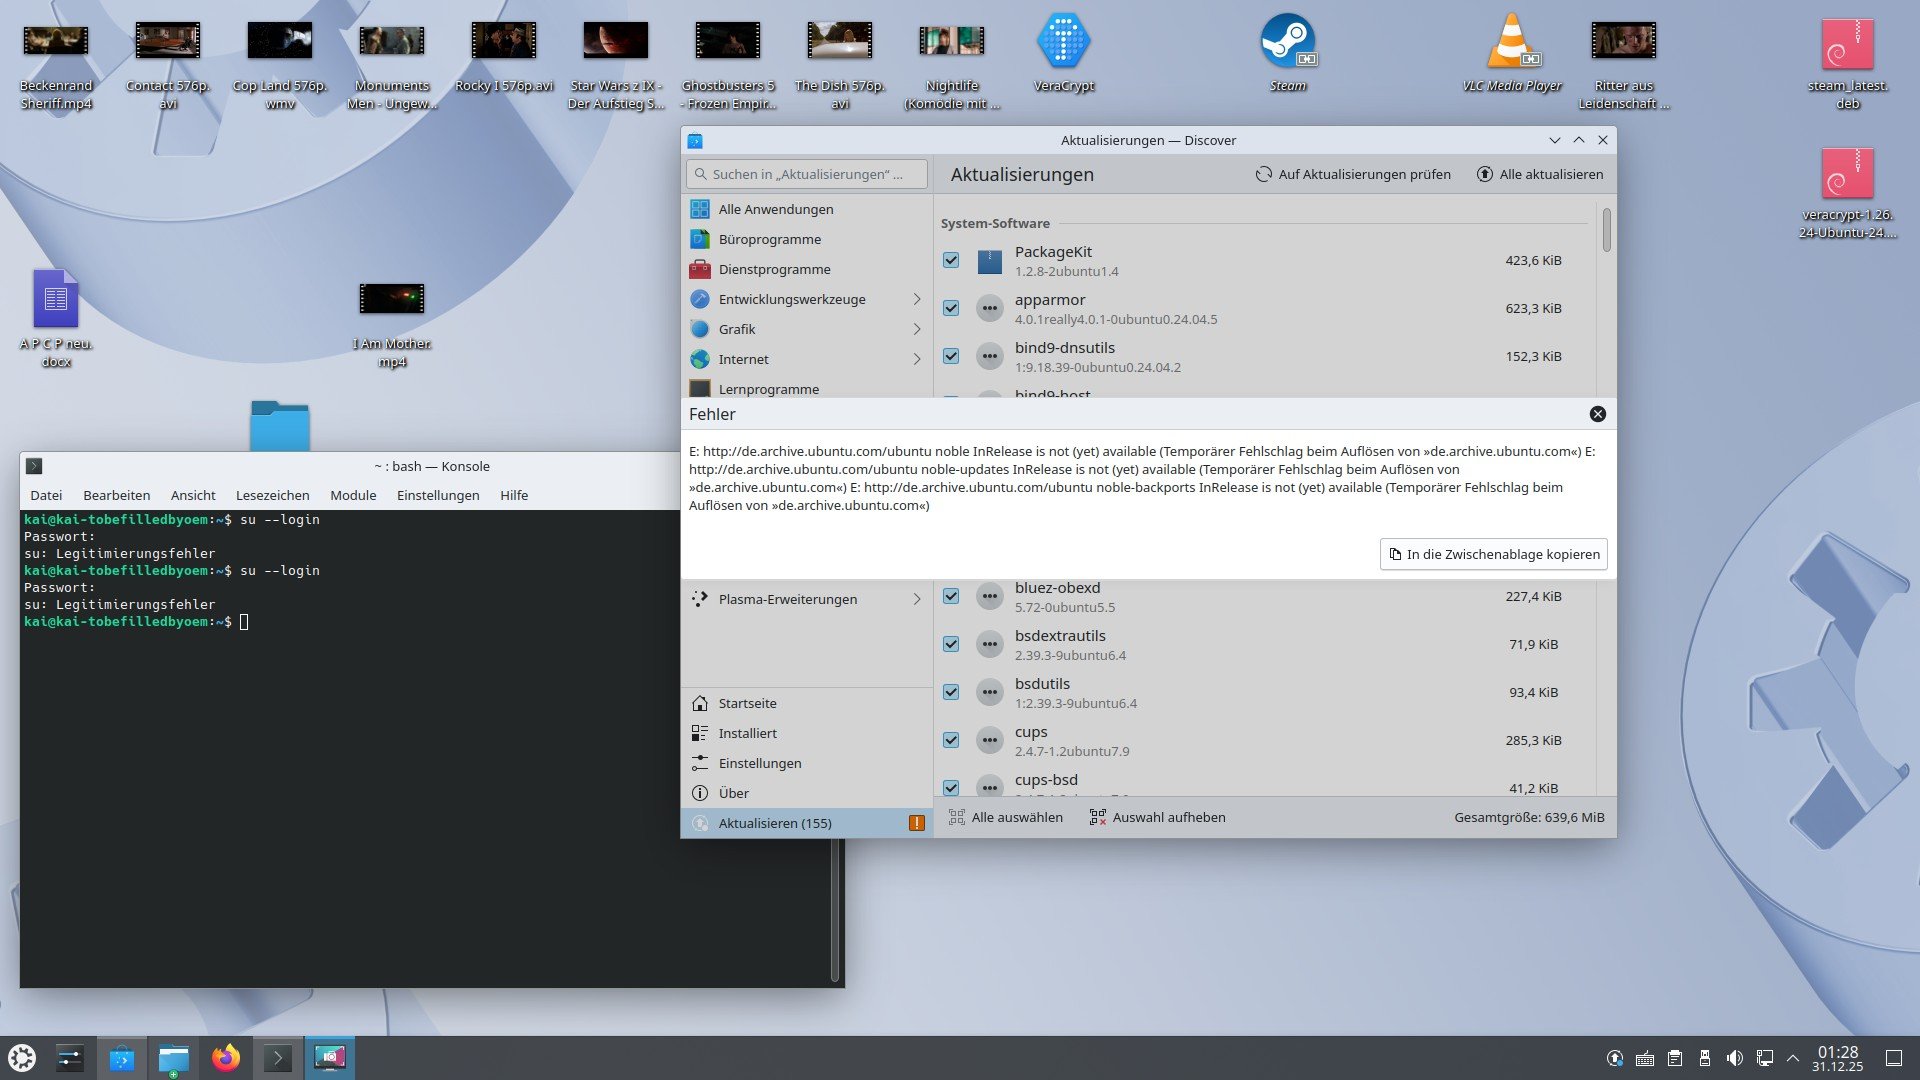Uncheck the apparmor update checkbox
1920x1080 pixels.
click(951, 308)
